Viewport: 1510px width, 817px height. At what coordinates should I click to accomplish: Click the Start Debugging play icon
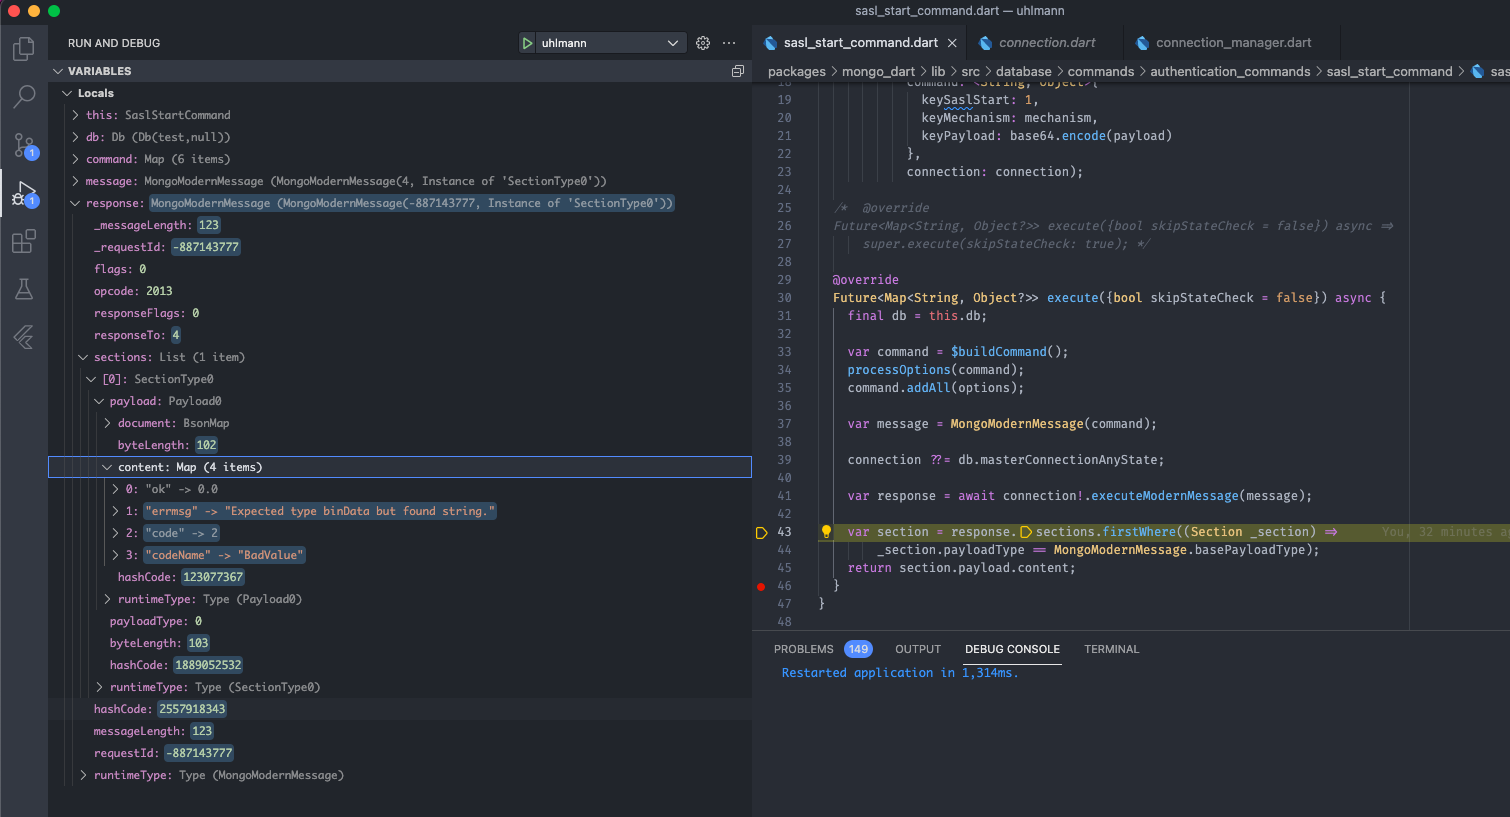pos(527,43)
